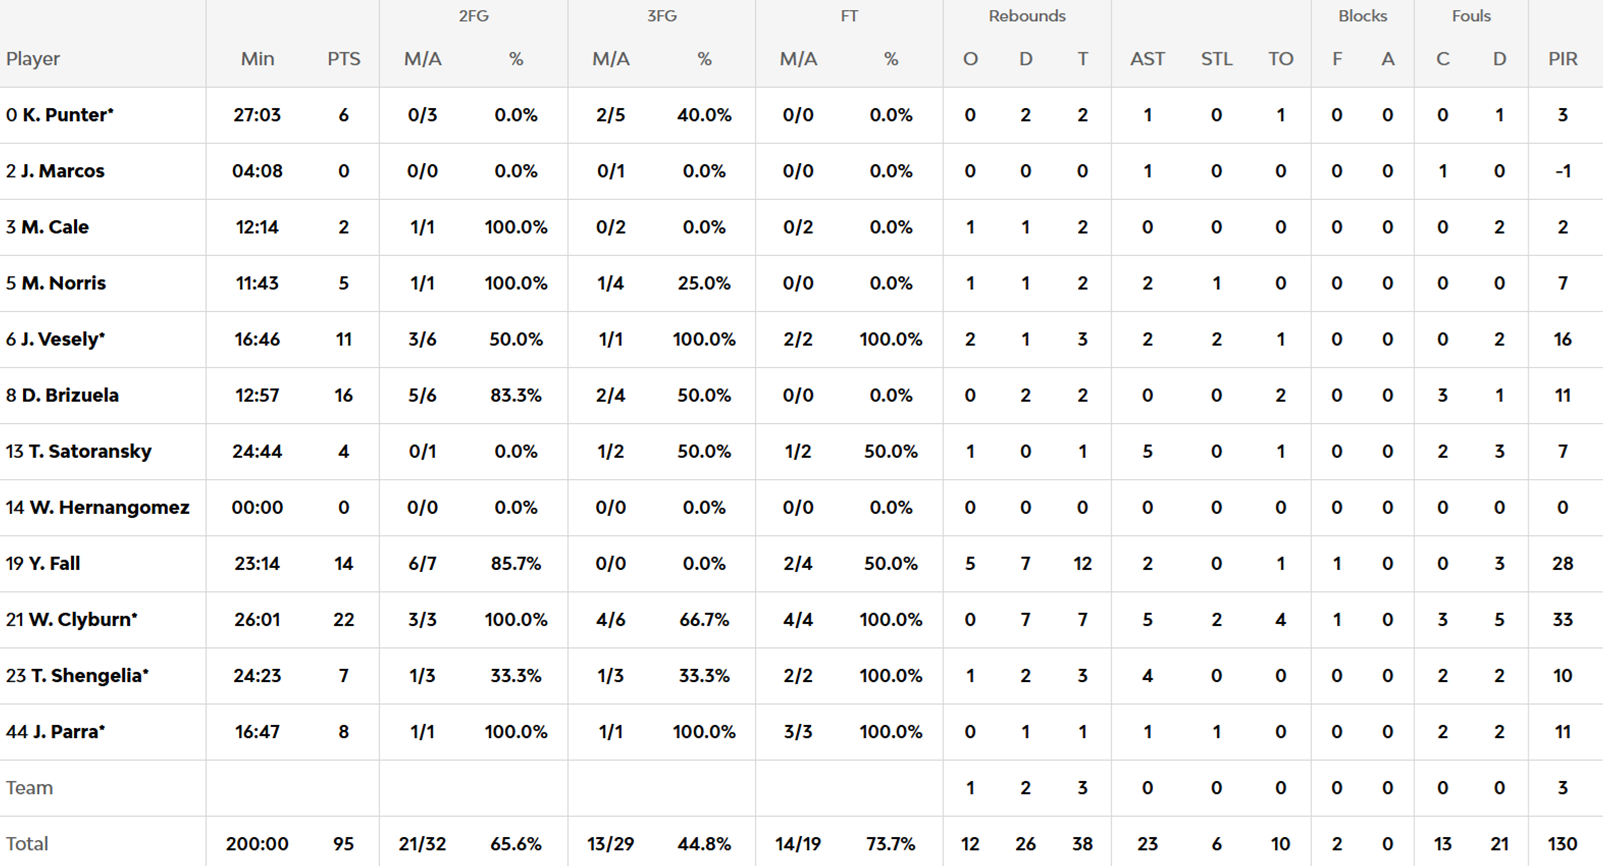Click the STL column header
The width and height of the screenshot is (1603, 866).
pos(1216,59)
